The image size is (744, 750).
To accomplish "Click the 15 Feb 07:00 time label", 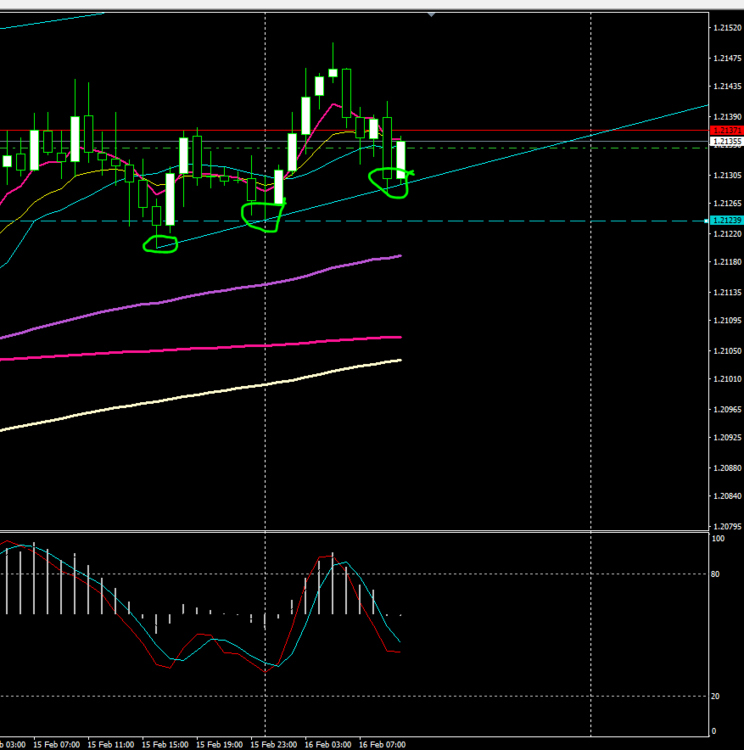I will click(x=56, y=745).
